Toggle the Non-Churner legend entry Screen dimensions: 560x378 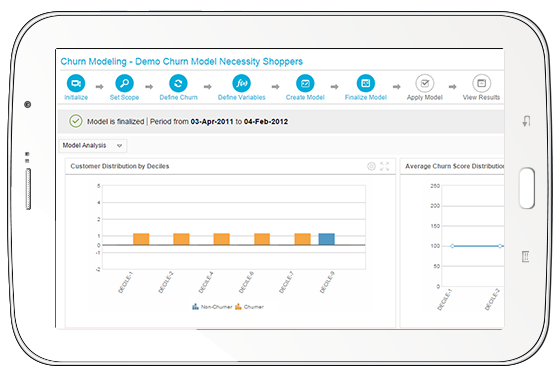pos(212,307)
